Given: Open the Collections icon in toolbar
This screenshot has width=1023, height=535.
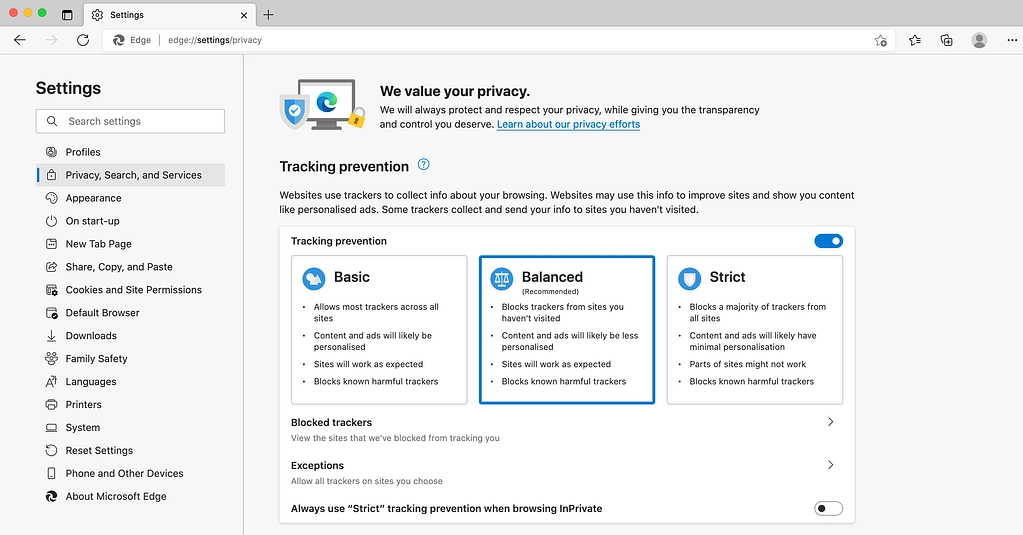Looking at the screenshot, I should click(x=947, y=40).
